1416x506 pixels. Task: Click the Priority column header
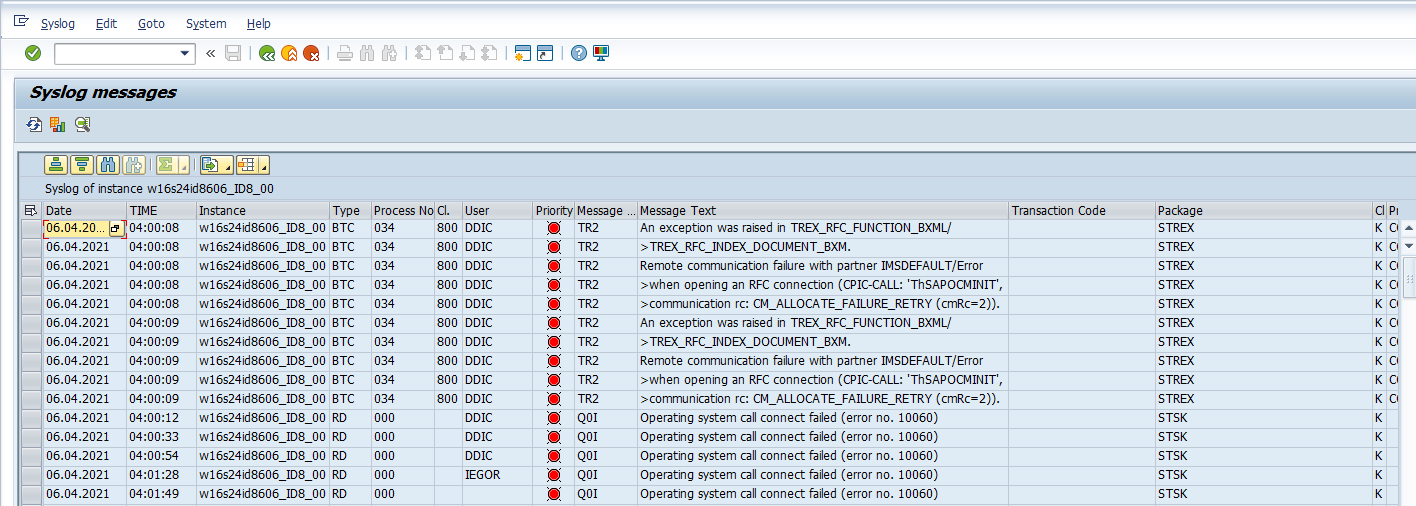(553, 211)
